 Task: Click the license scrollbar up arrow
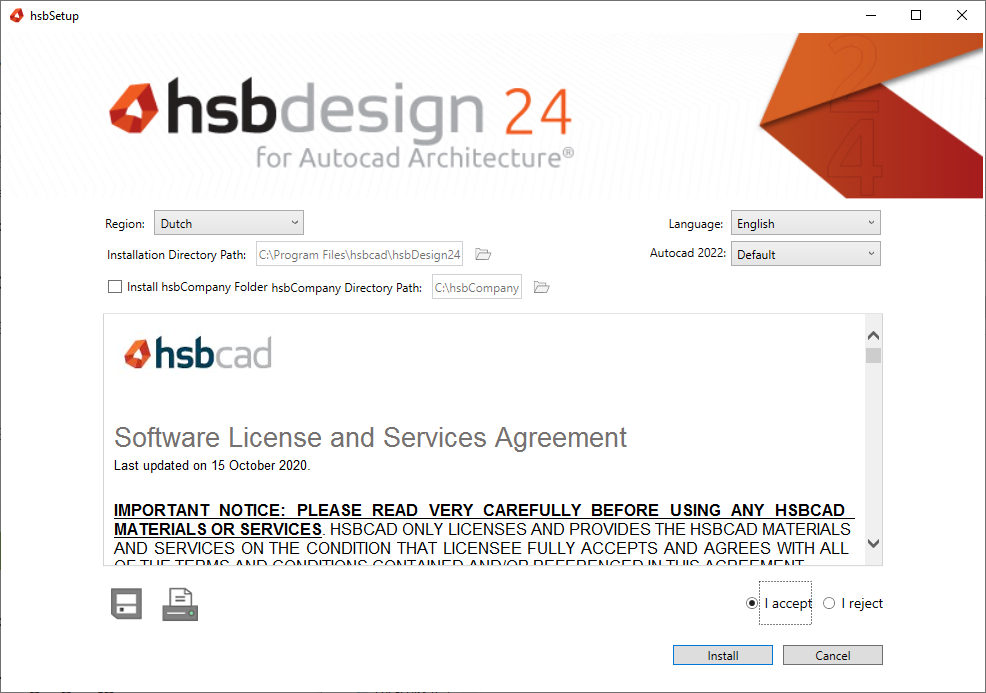873,336
